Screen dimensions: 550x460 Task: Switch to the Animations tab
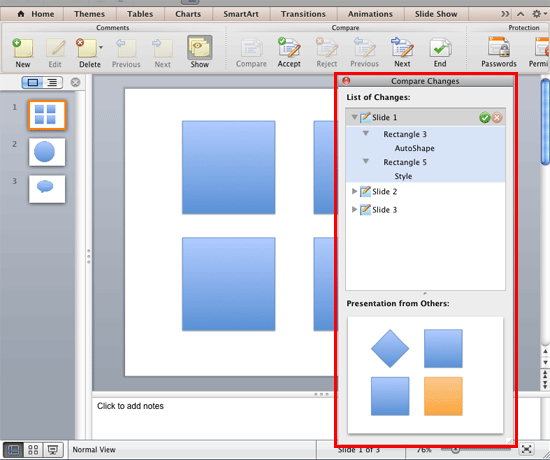click(x=370, y=14)
